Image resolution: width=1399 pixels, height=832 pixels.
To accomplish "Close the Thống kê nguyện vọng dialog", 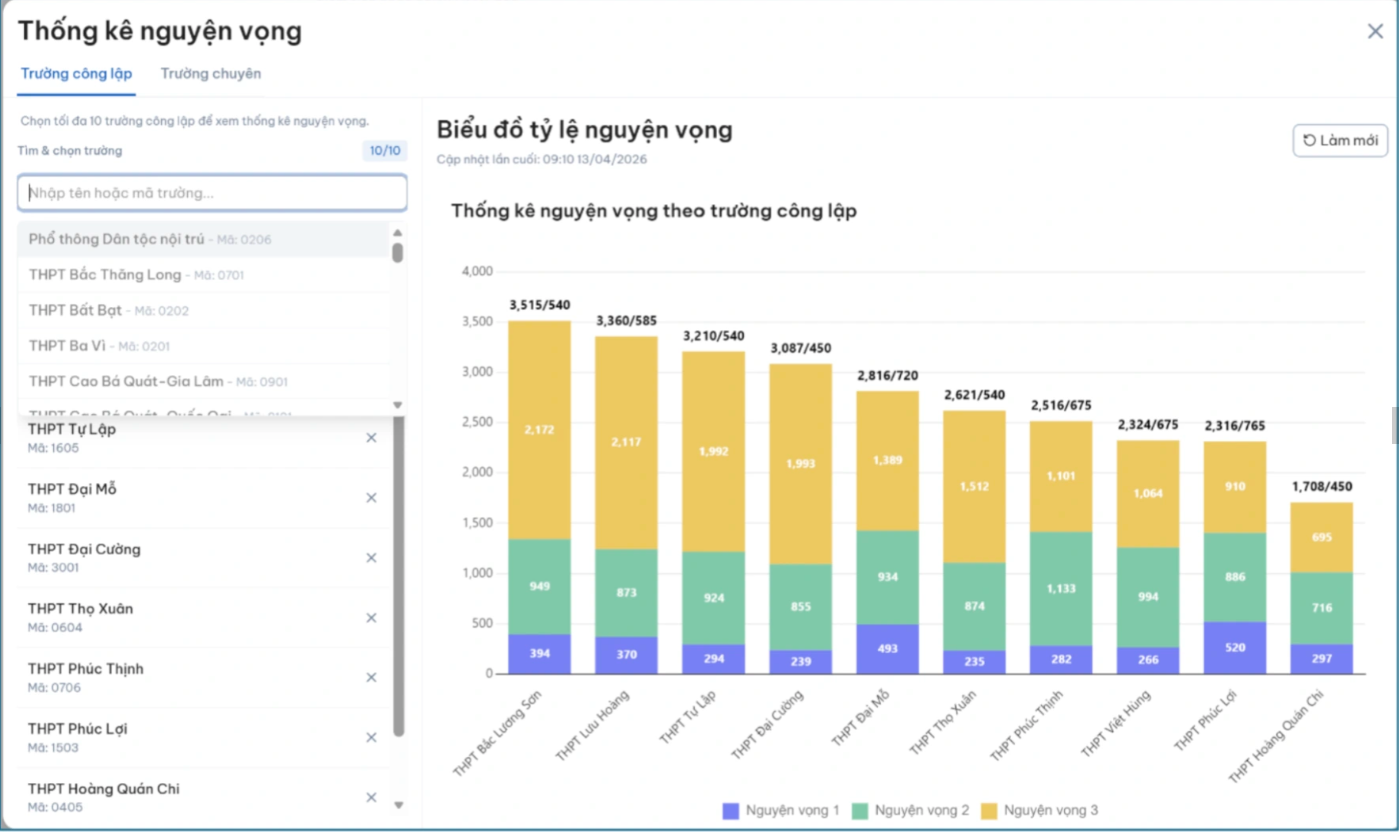I will (x=1375, y=32).
